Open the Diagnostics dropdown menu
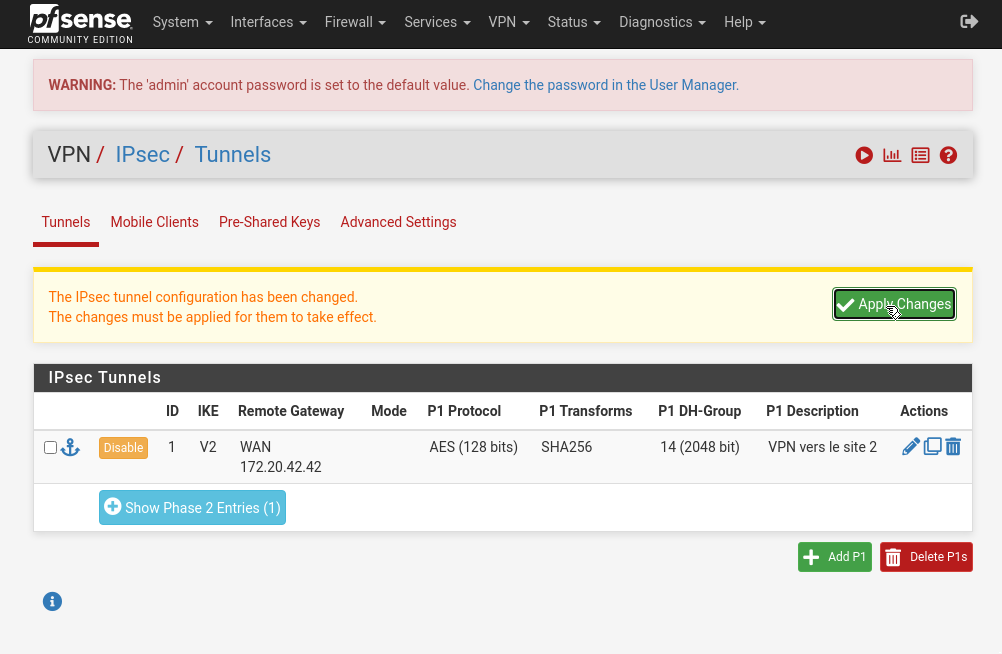1002x654 pixels. (662, 22)
